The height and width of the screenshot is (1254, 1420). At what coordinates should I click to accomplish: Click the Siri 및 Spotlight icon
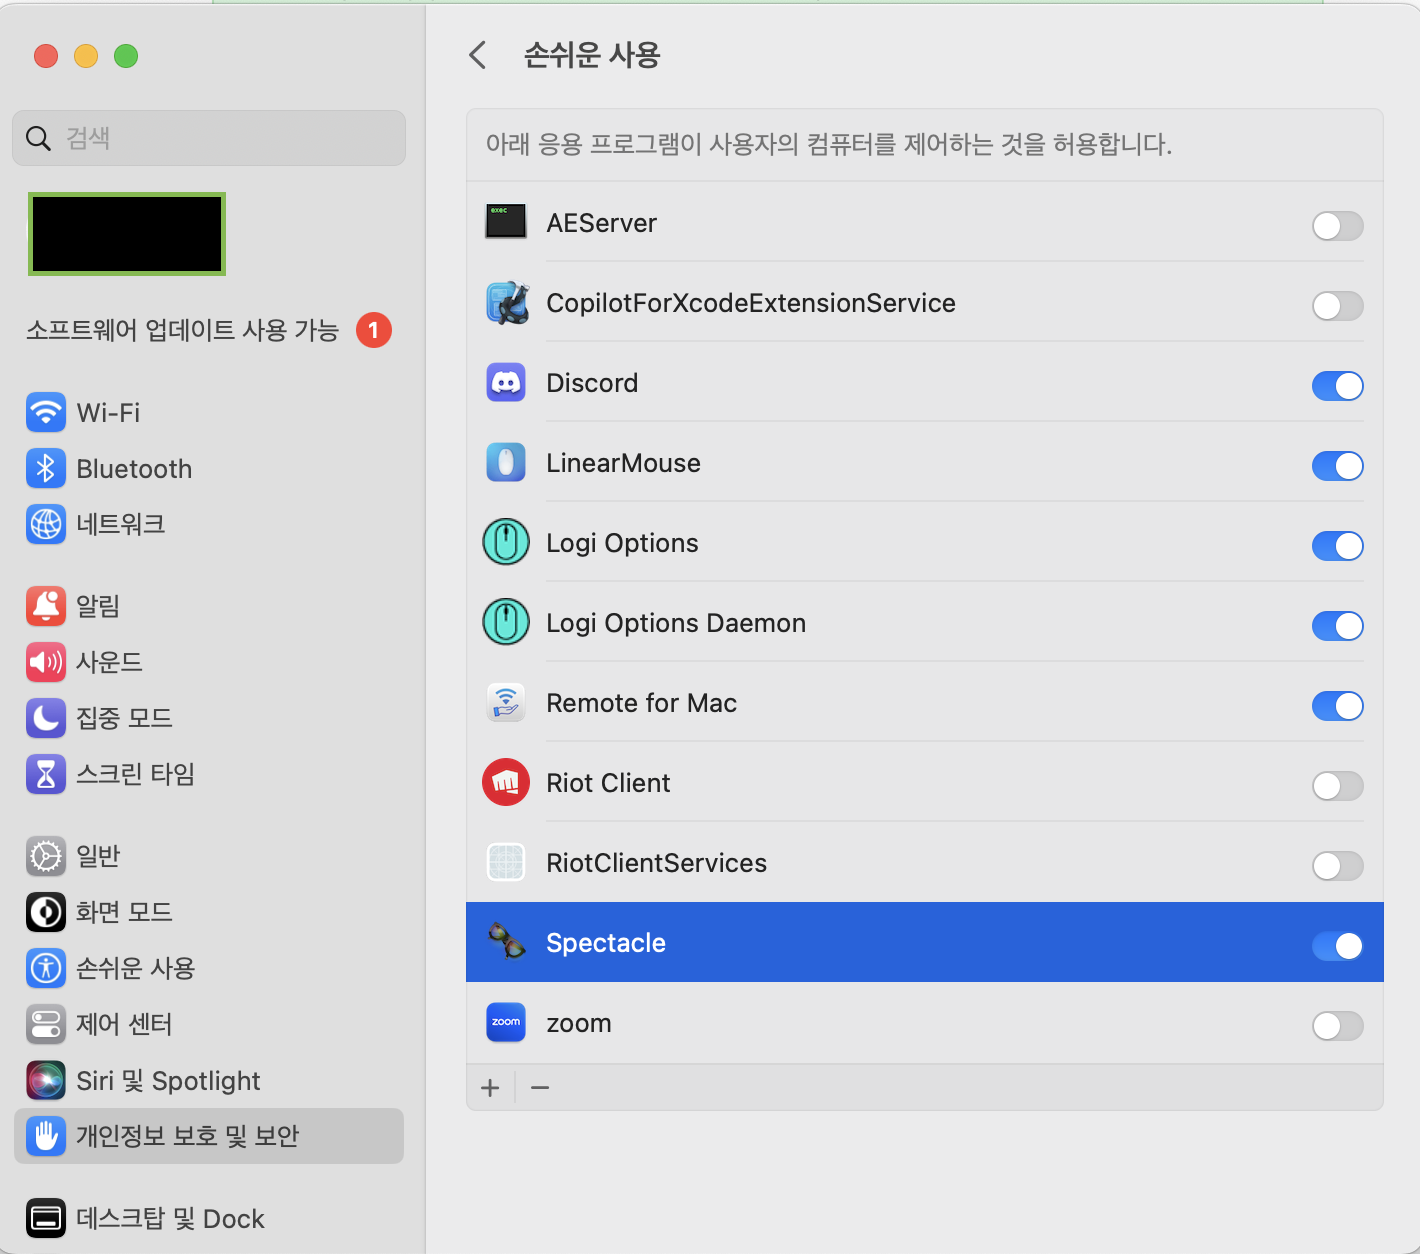point(46,1080)
